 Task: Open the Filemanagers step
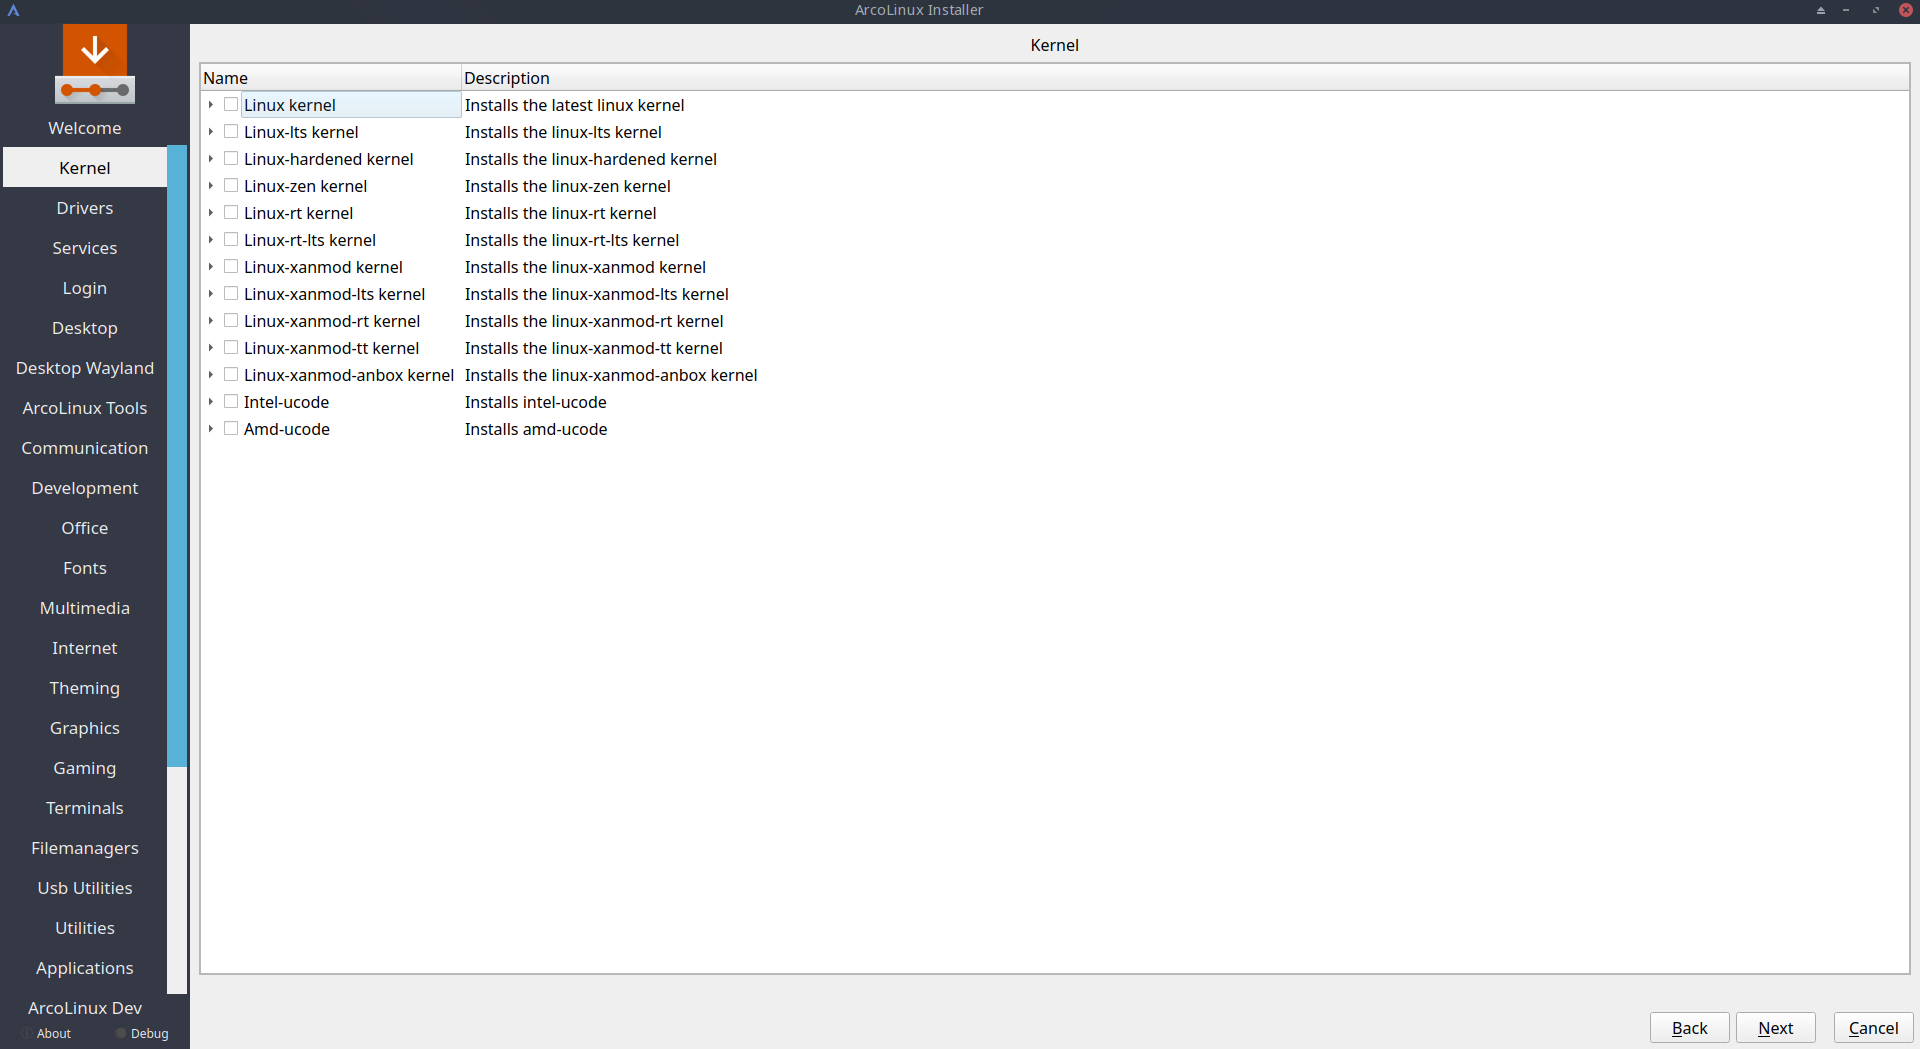point(85,848)
